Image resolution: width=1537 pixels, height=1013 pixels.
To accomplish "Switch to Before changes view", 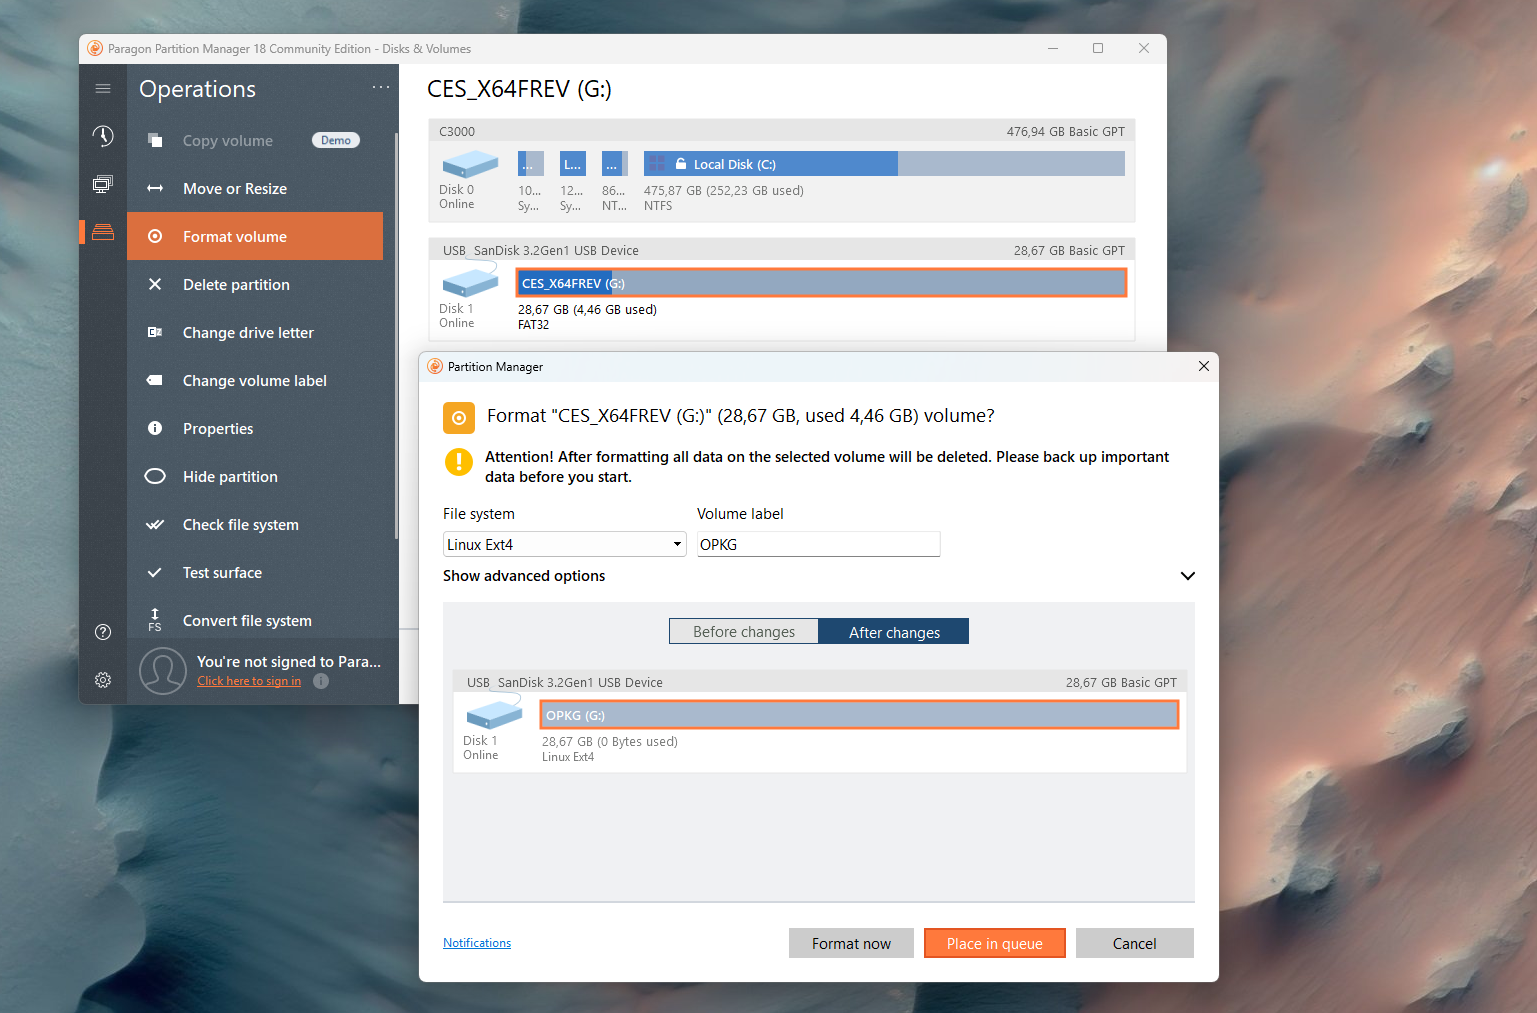I will point(744,631).
